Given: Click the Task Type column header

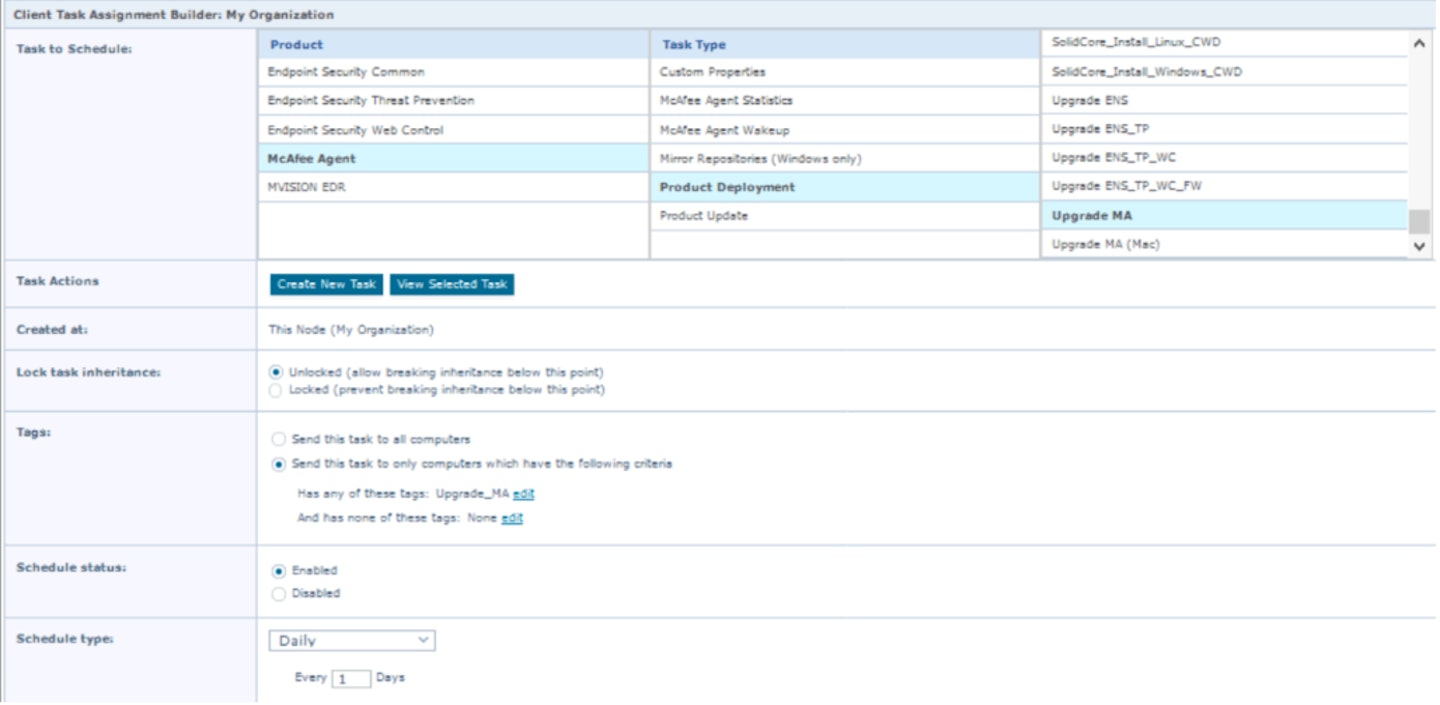Looking at the screenshot, I should tap(845, 45).
